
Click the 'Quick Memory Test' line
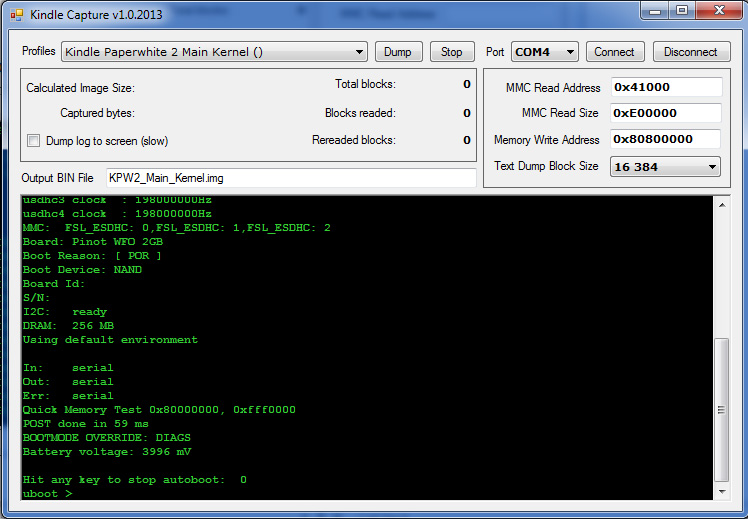coord(159,409)
